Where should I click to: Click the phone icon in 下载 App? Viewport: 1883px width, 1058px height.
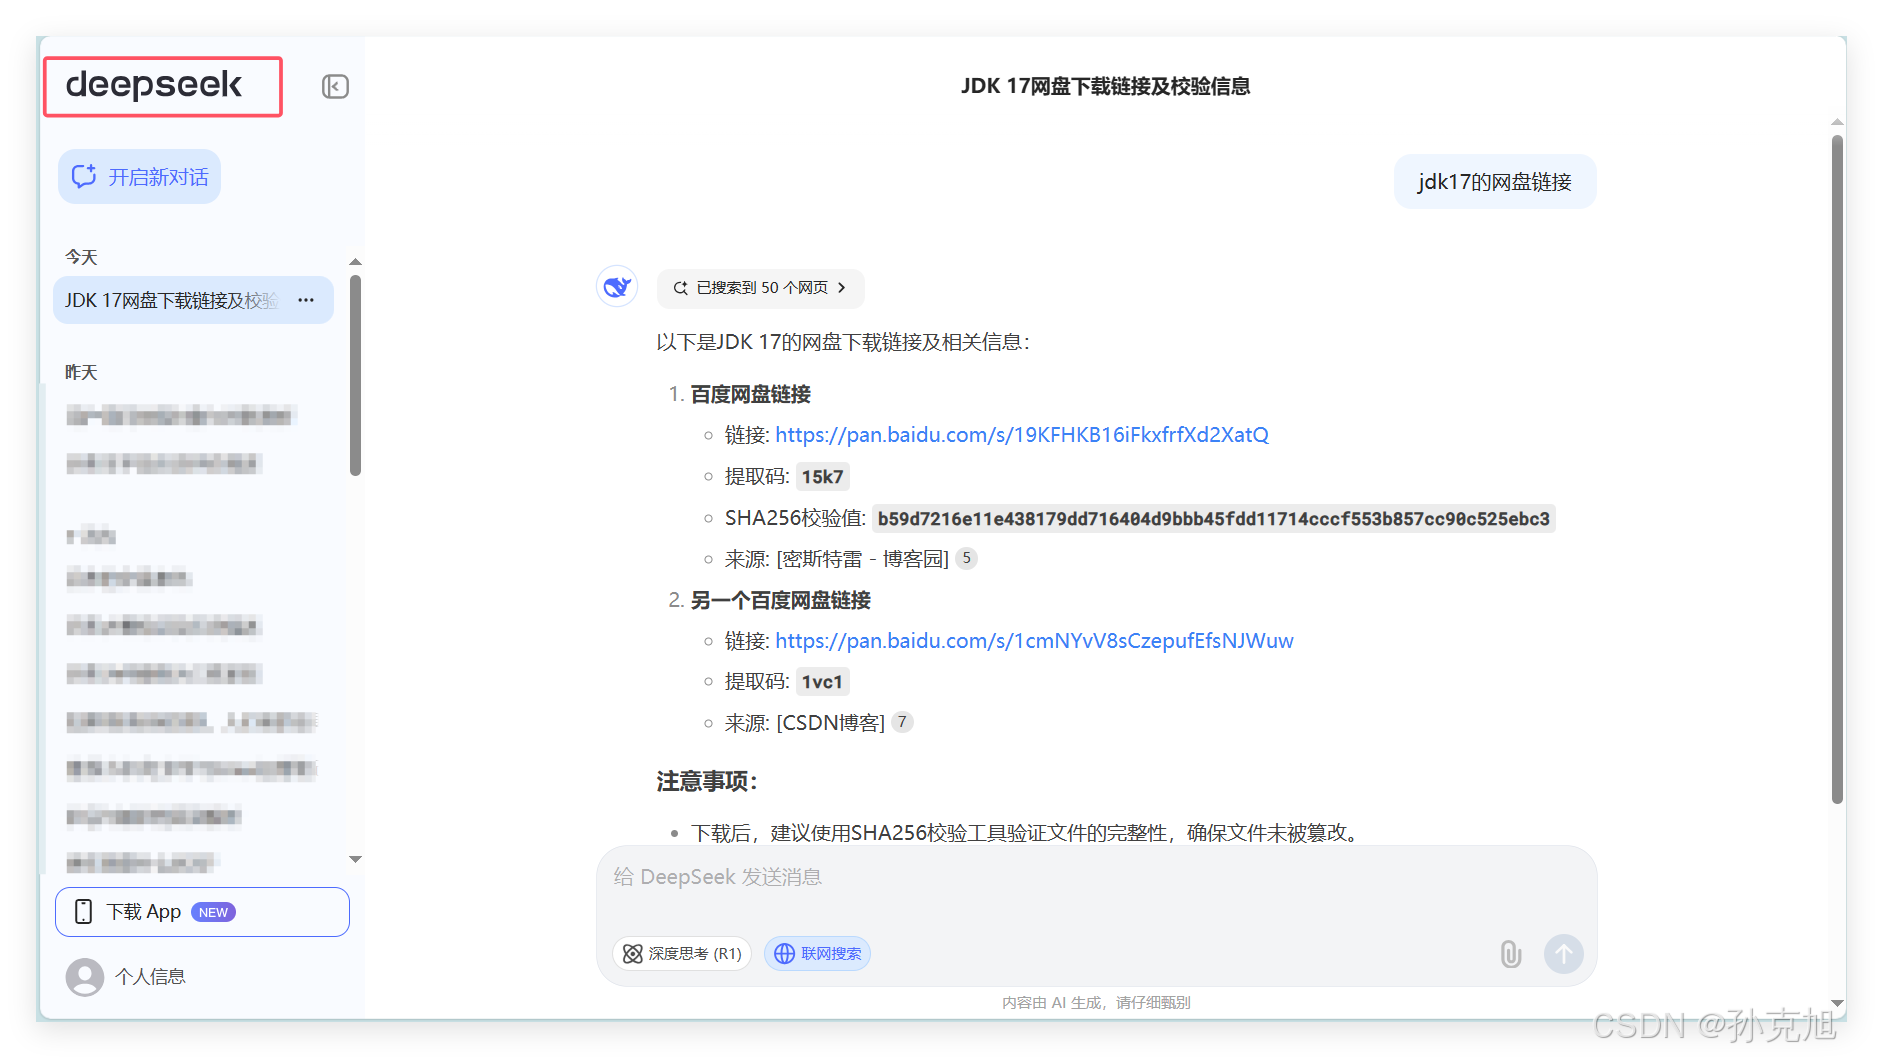point(84,912)
